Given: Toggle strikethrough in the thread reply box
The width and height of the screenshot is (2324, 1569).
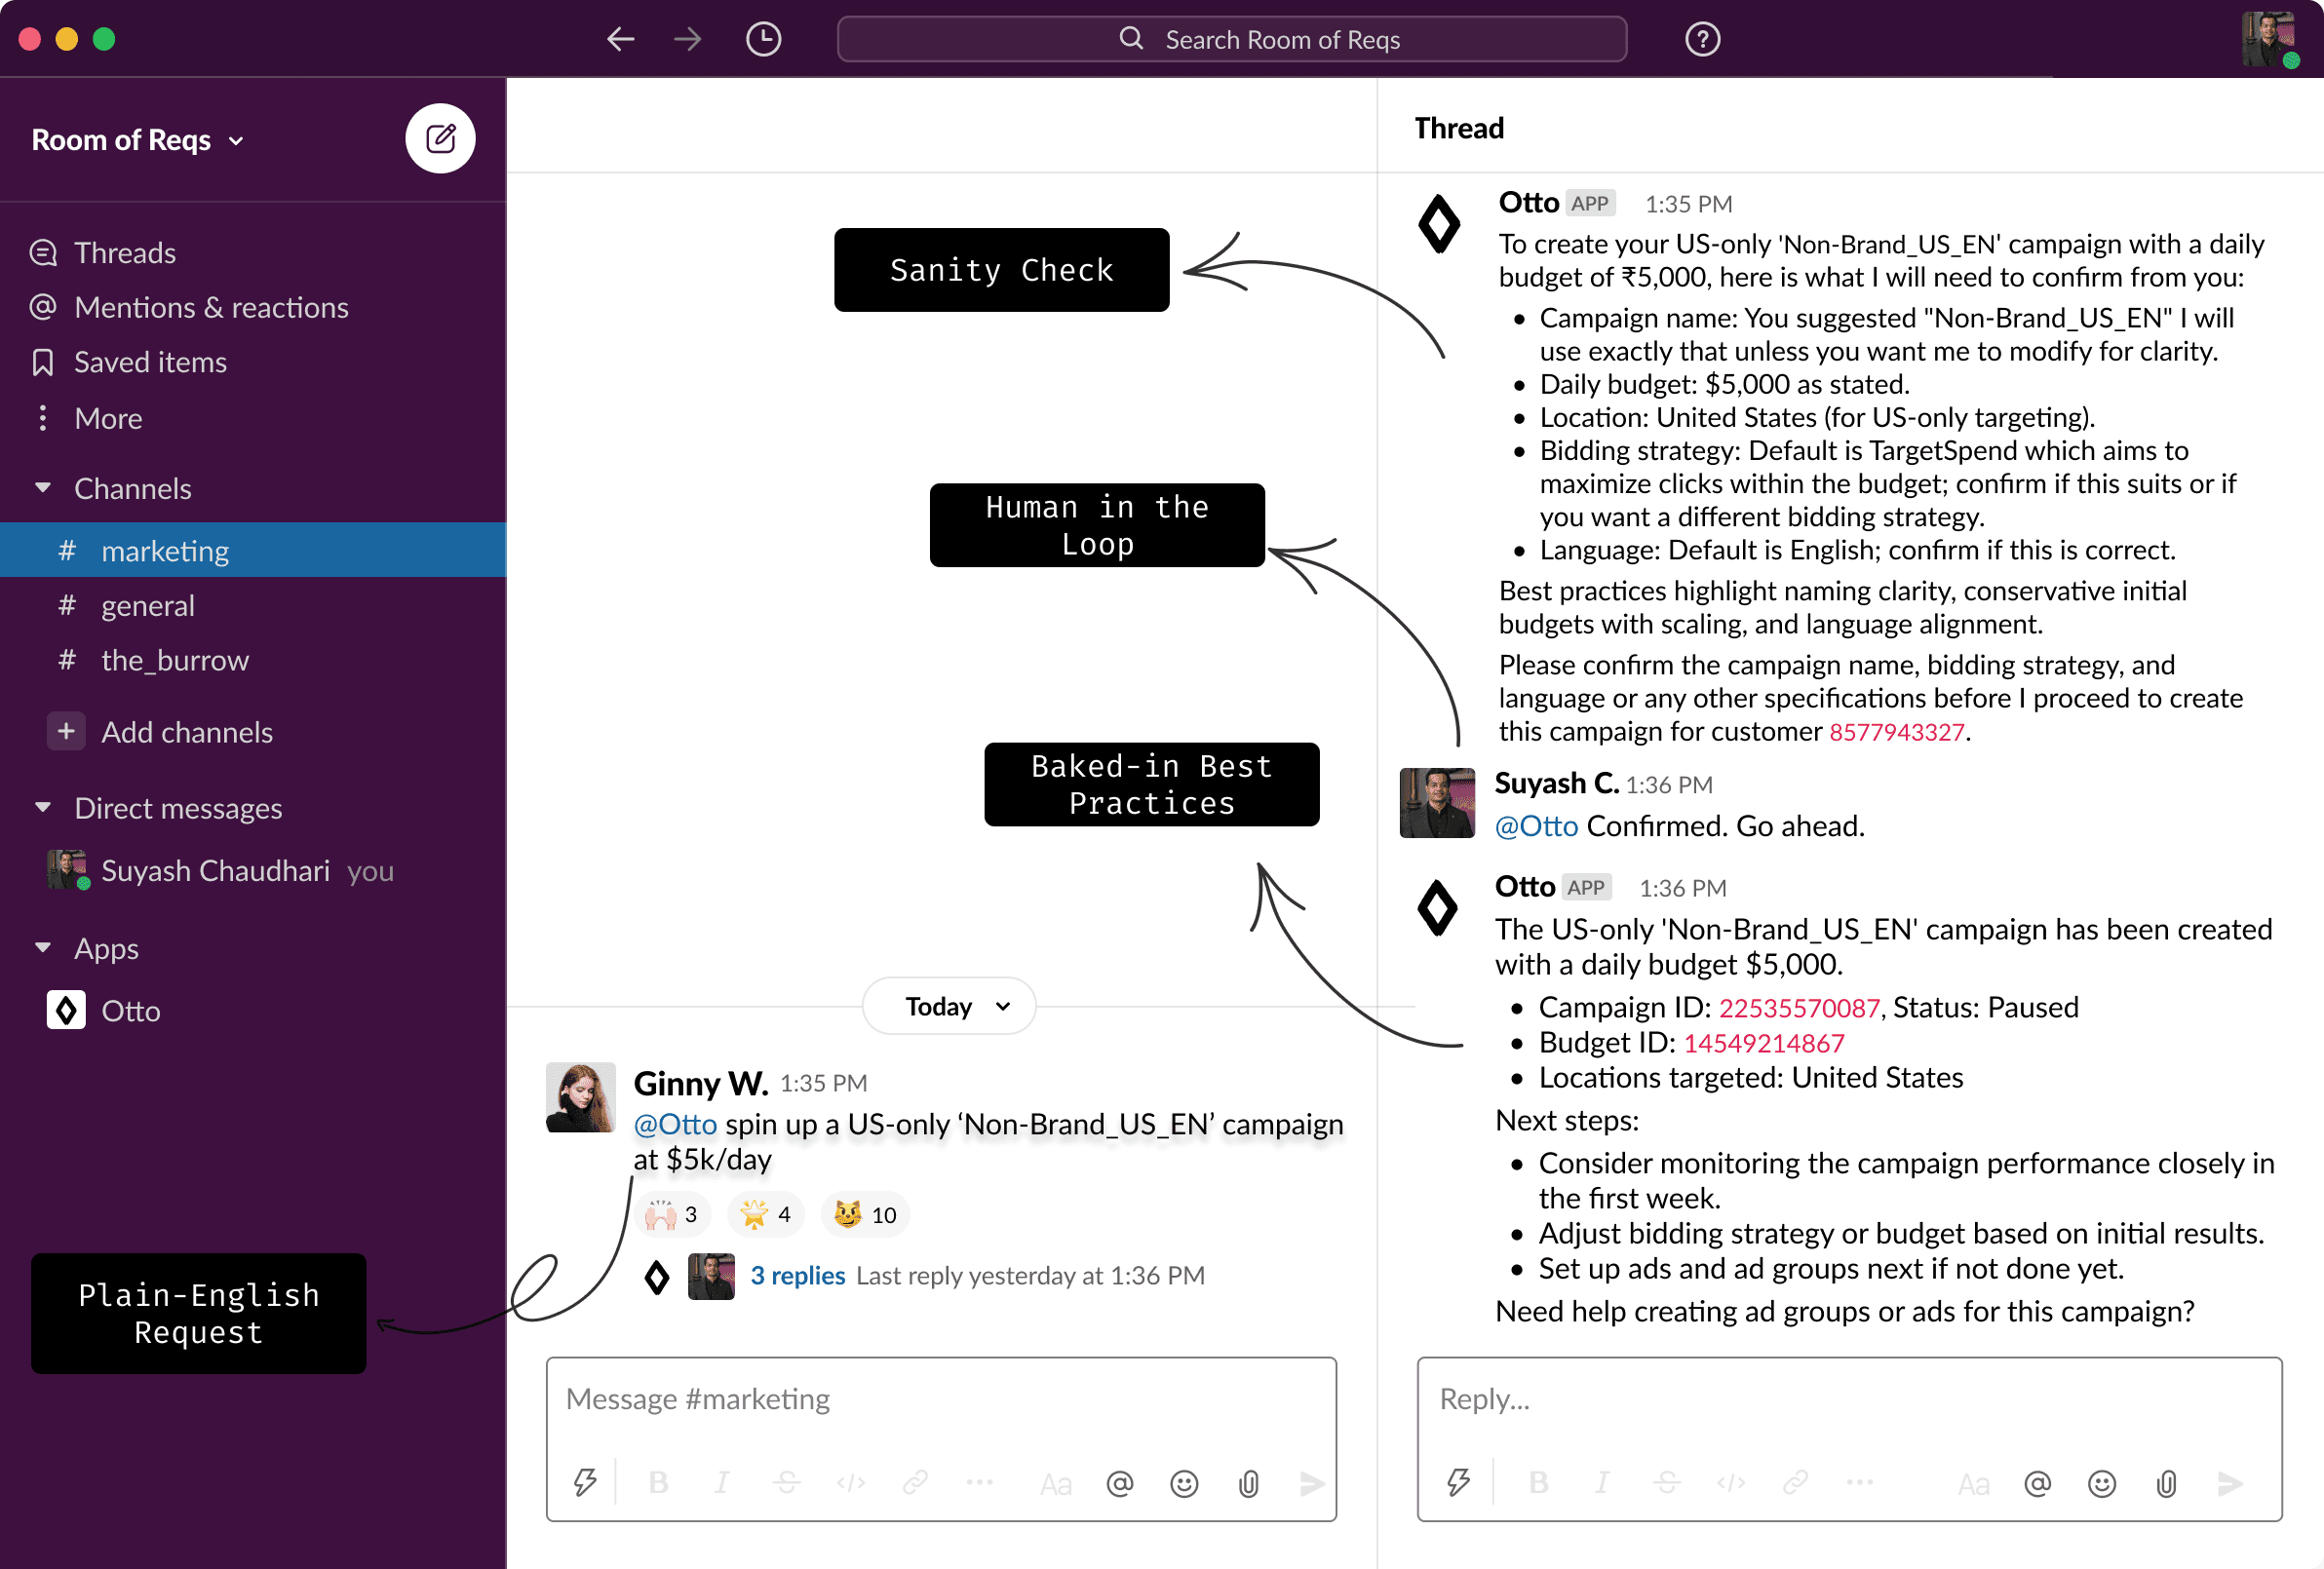Looking at the screenshot, I should 1667,1482.
